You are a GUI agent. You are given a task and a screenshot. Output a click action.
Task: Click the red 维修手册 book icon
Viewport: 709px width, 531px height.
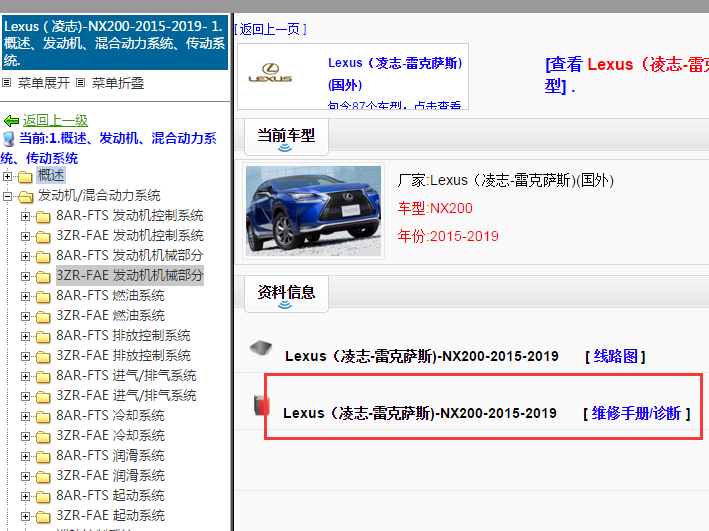(261, 405)
